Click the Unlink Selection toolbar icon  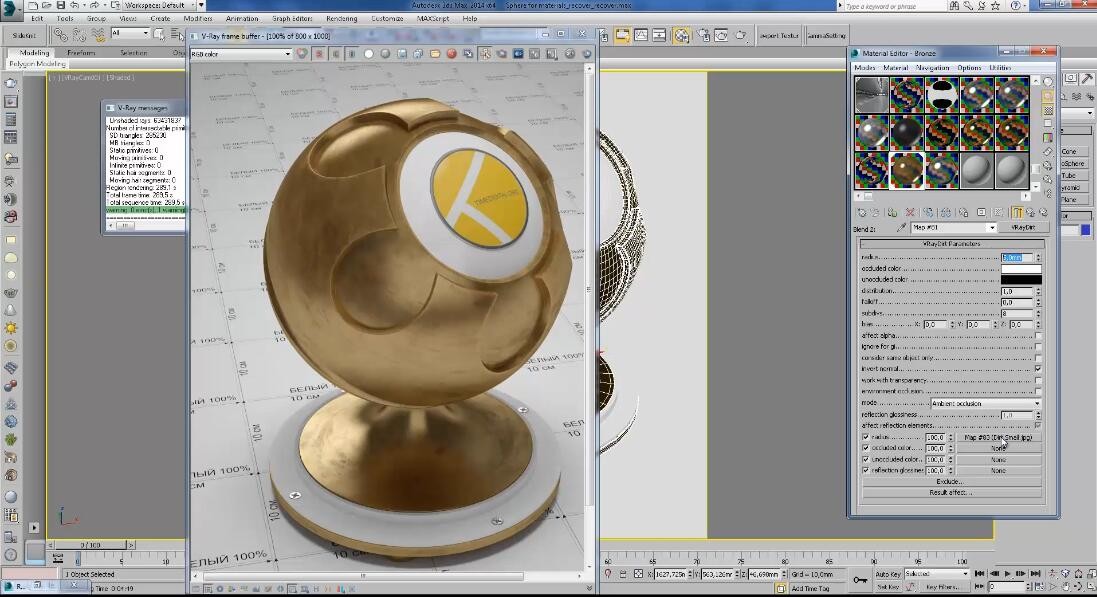pyautogui.click(x=80, y=35)
